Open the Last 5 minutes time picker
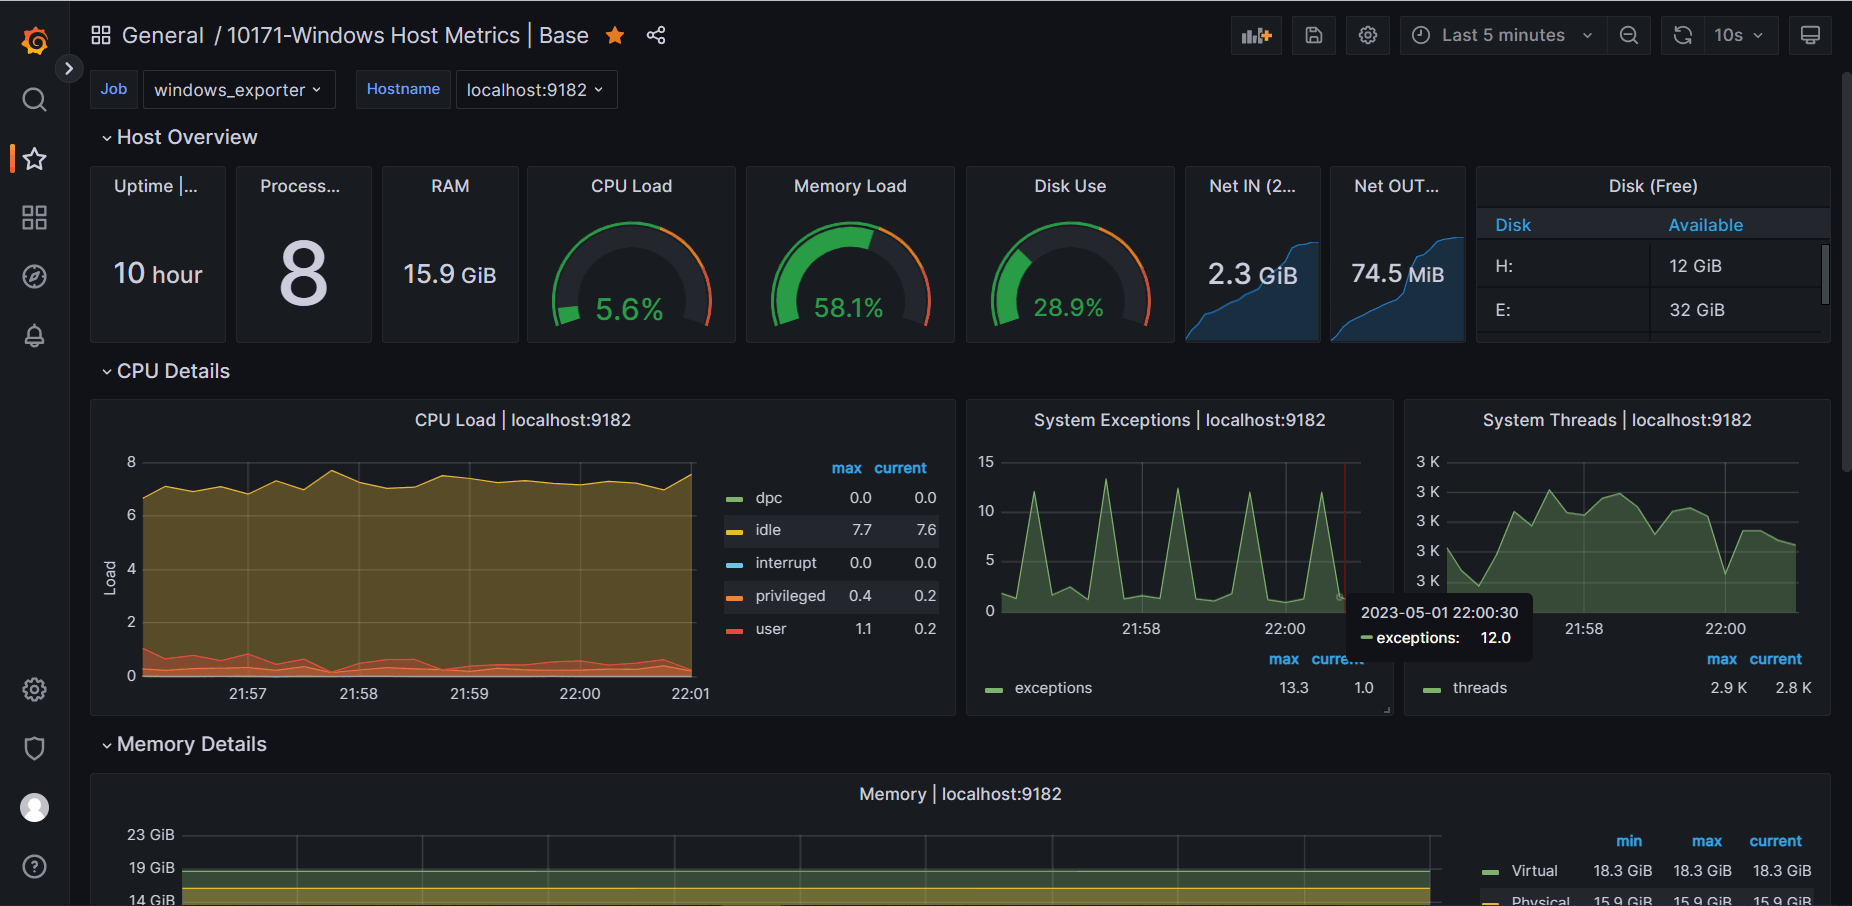The width and height of the screenshot is (1852, 906). pyautogui.click(x=1502, y=36)
